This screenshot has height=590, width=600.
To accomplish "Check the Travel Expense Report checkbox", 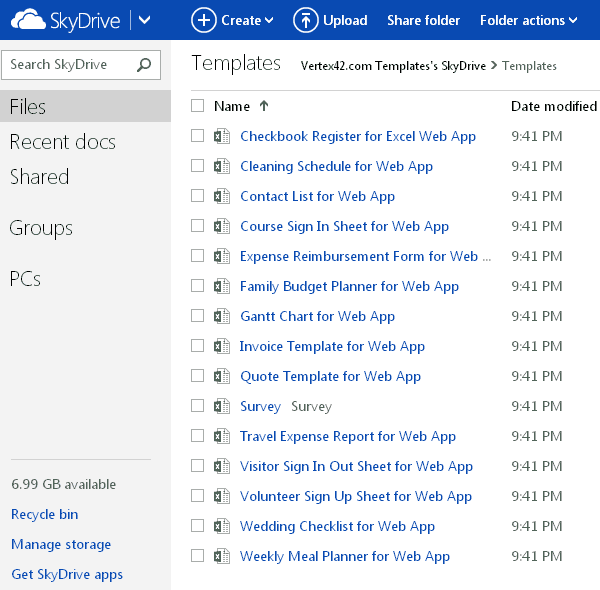I will (197, 435).
